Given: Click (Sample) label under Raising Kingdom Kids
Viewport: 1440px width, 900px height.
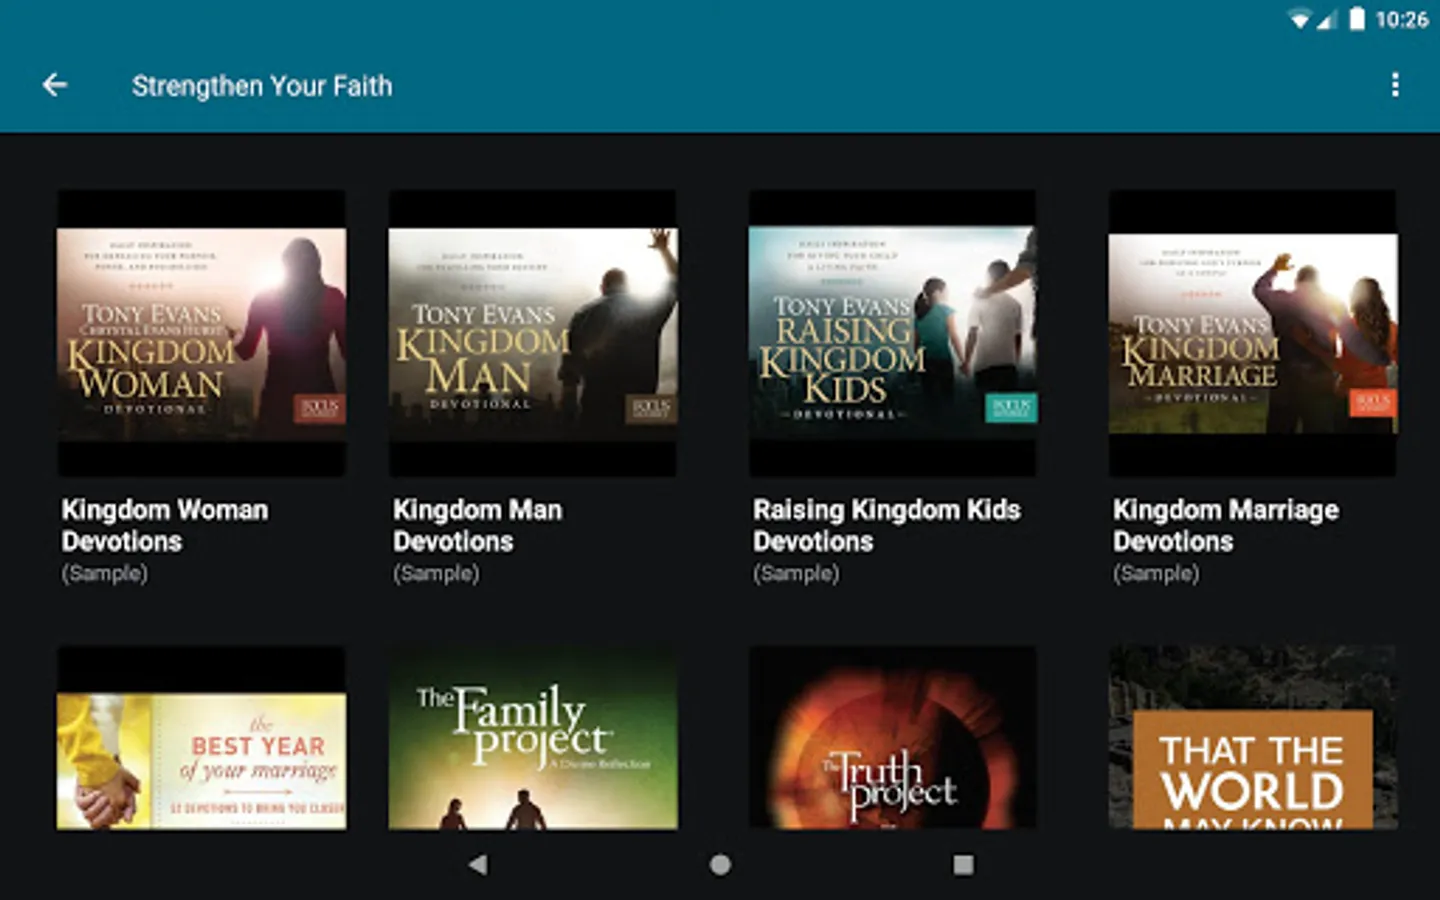Looking at the screenshot, I should 796,573.
